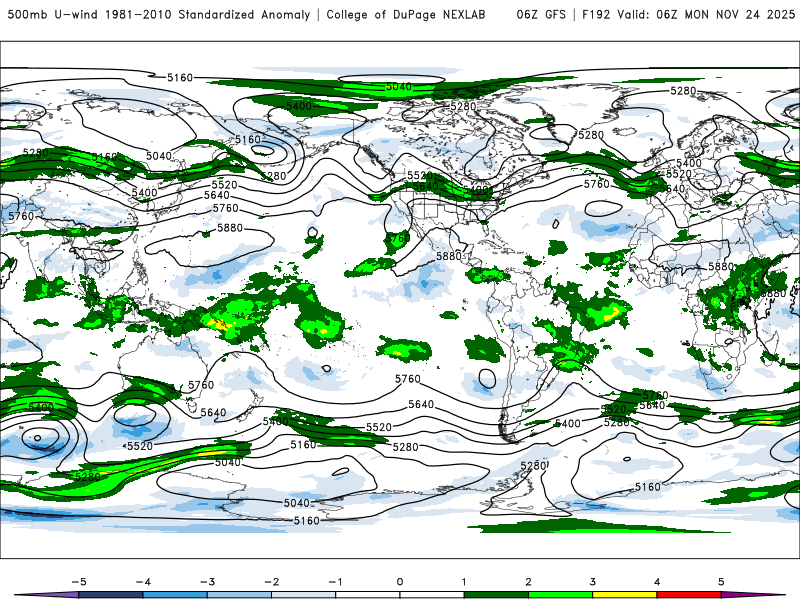The width and height of the screenshot is (800, 600).
Task: Click the 5880 contour label over North Africa
Action: pyautogui.click(x=721, y=266)
